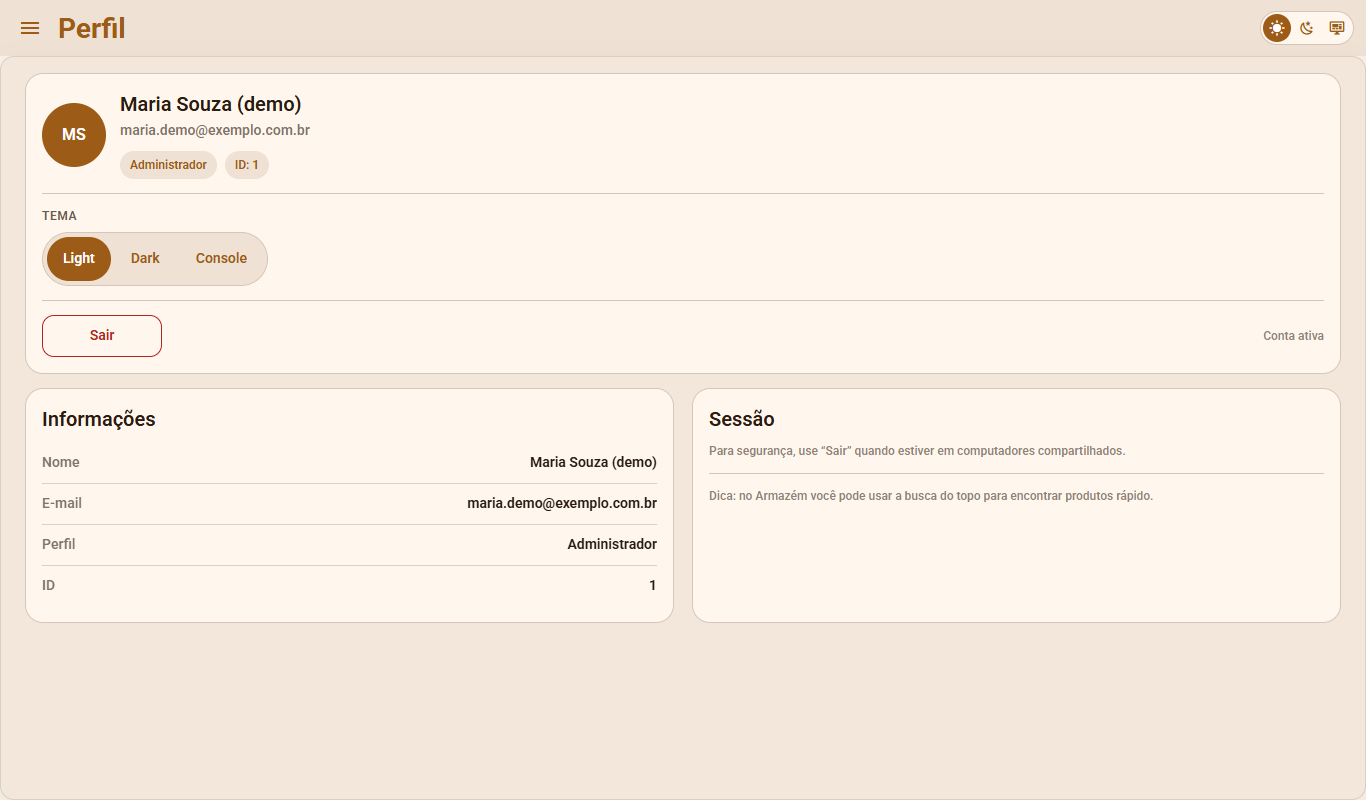Click the Sair logout button
This screenshot has height=800, width=1366.
click(x=102, y=336)
